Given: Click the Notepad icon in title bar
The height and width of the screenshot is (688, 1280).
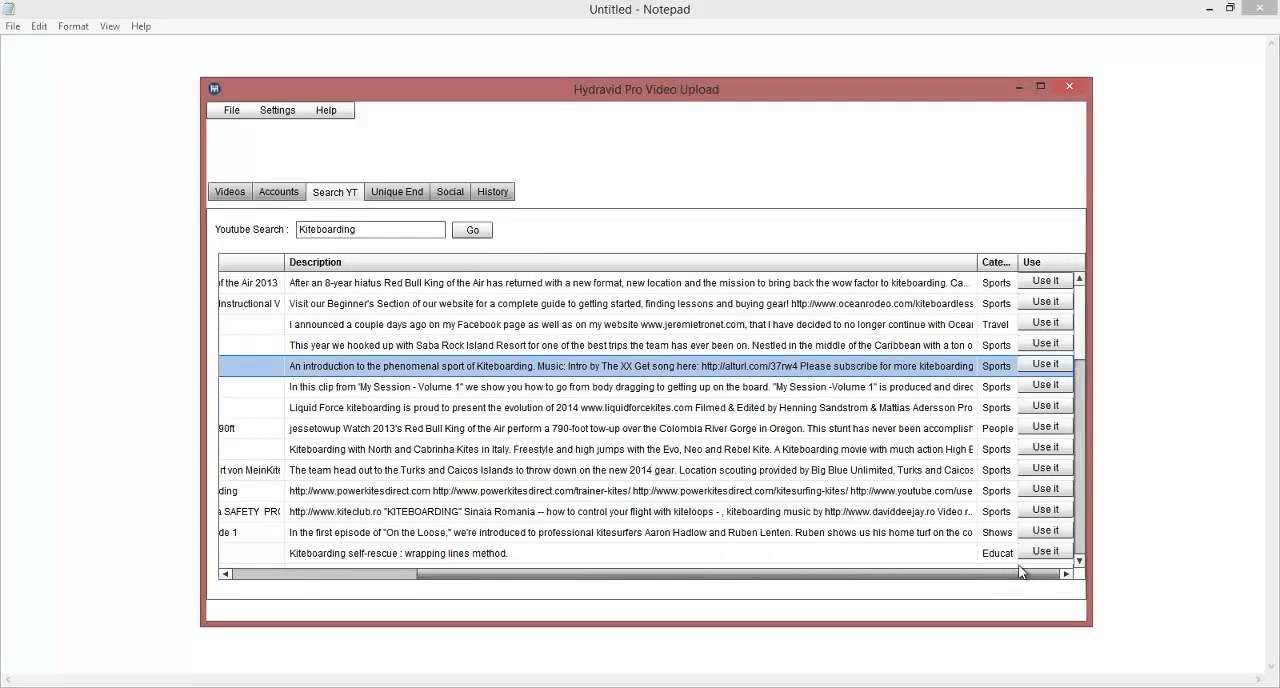Looking at the screenshot, I should tap(9, 9).
